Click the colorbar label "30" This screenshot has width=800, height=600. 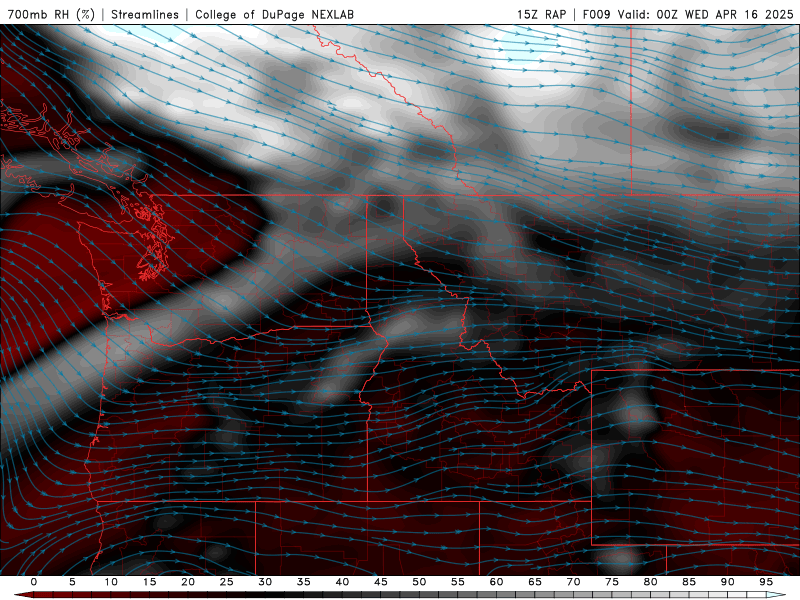pos(265,582)
